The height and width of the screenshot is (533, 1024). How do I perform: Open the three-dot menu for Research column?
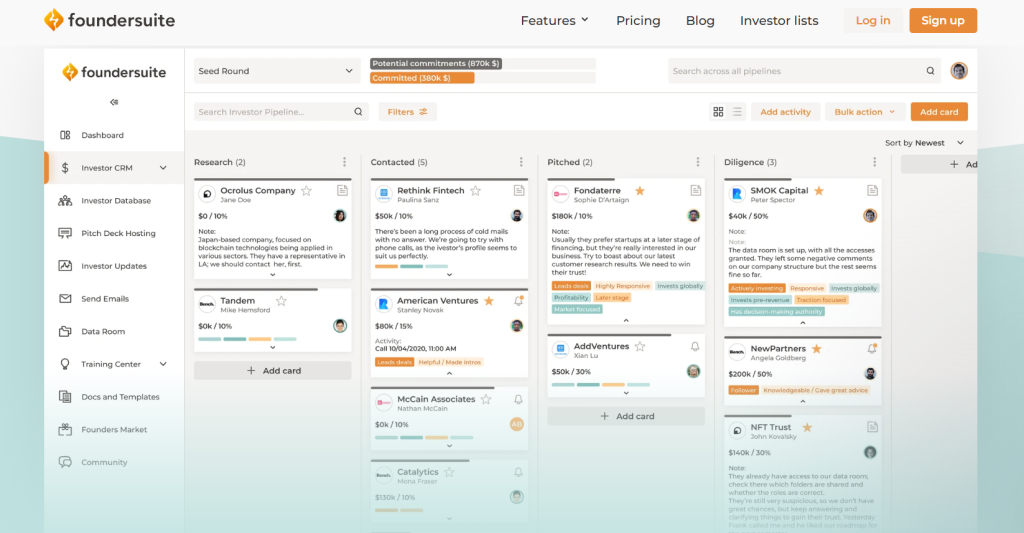click(344, 162)
